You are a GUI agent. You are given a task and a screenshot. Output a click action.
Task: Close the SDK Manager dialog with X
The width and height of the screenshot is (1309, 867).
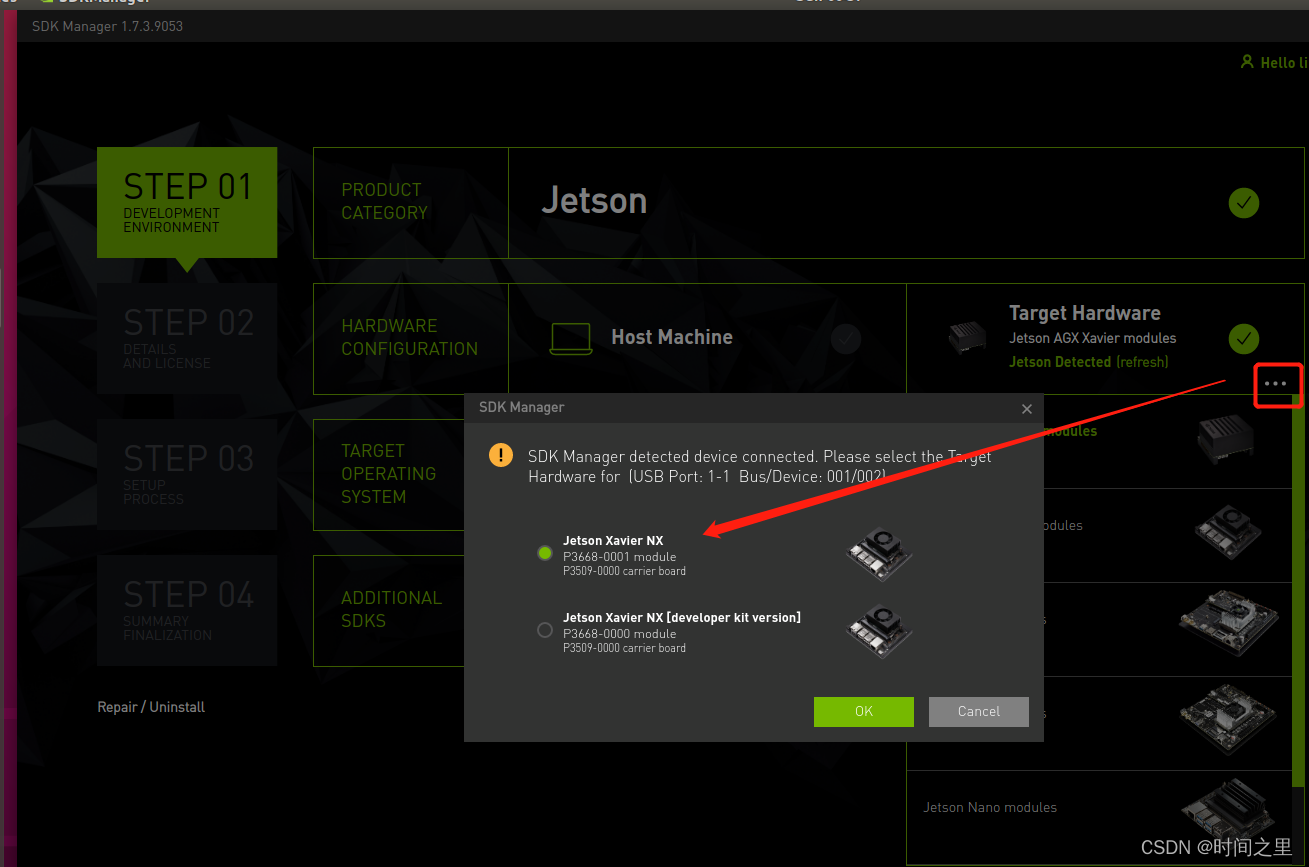point(1027,408)
